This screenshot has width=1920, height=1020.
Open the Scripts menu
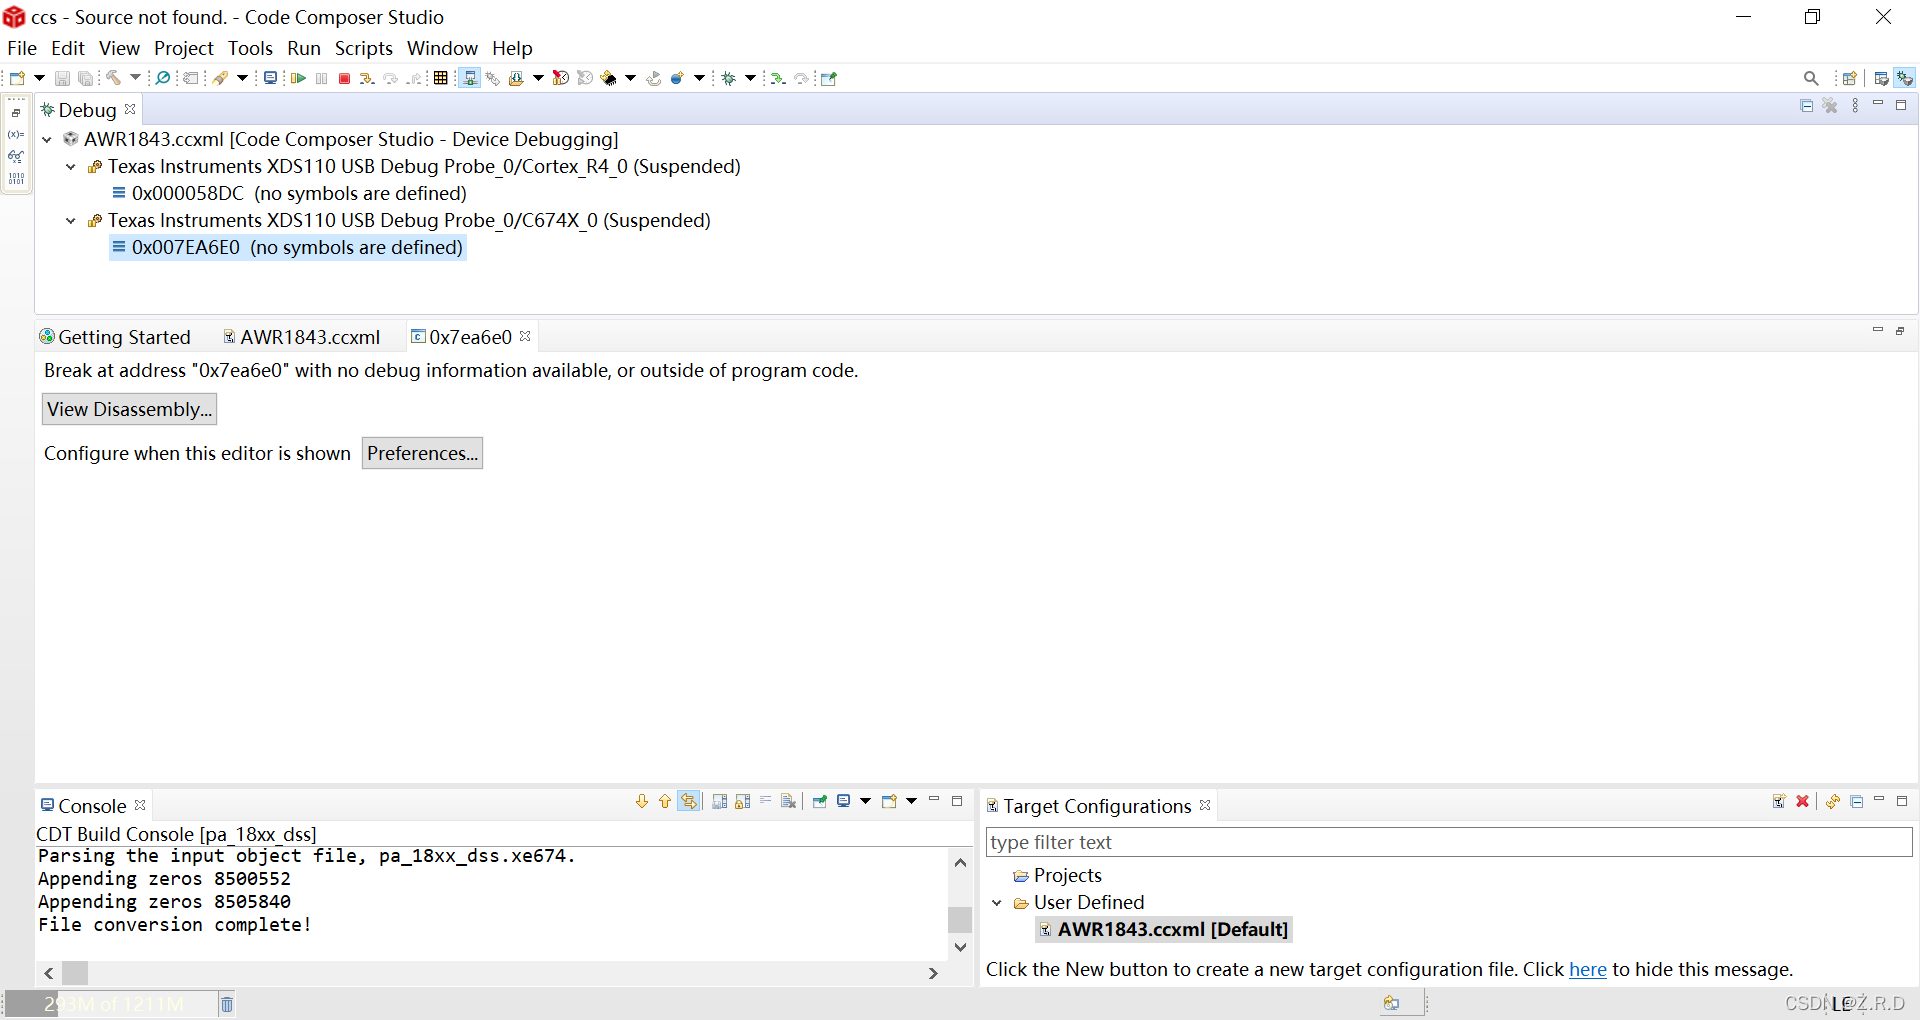[364, 48]
